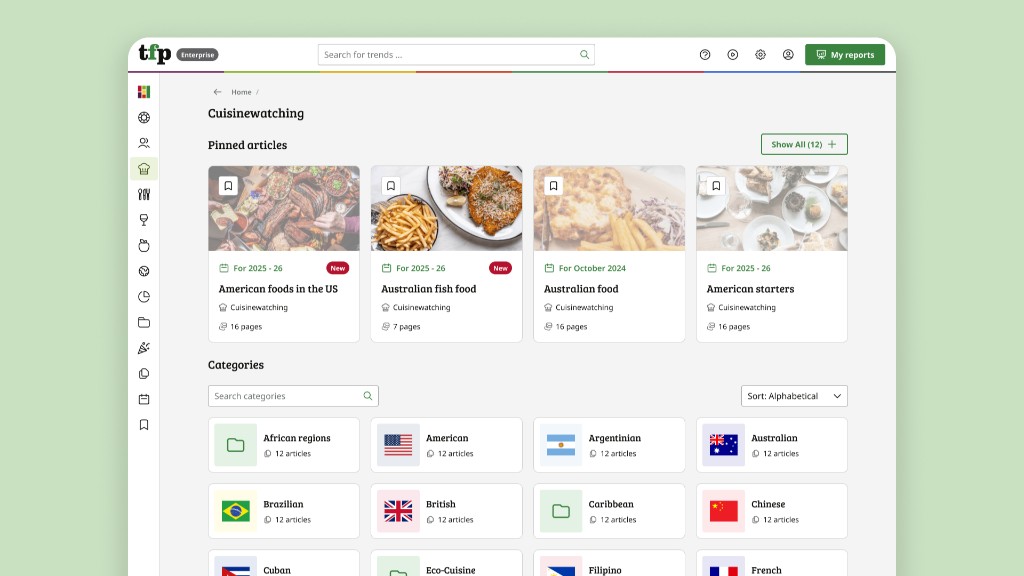Open the African regions category
The width and height of the screenshot is (1024, 576).
tap(284, 445)
